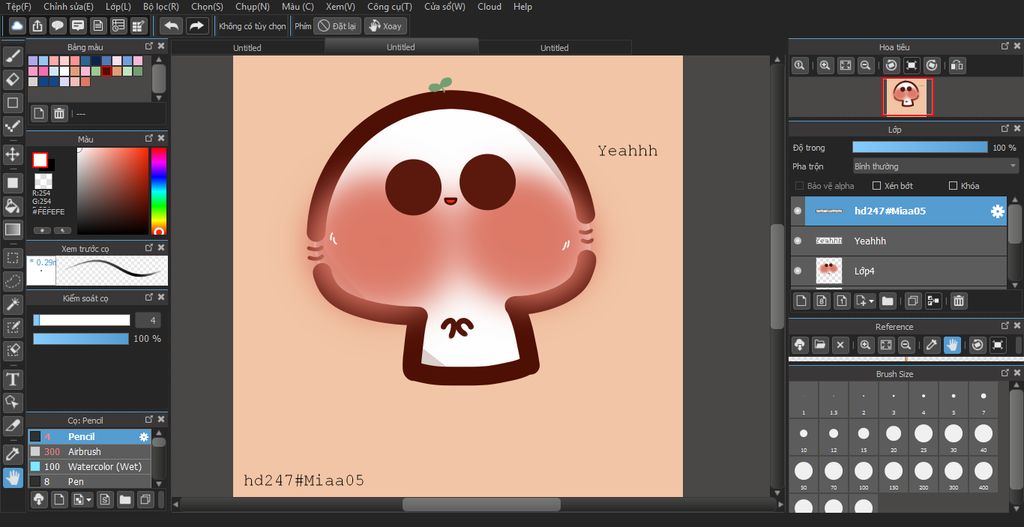Detach the Kiểm soát cọ panel
The image size is (1024, 527).
click(149, 297)
